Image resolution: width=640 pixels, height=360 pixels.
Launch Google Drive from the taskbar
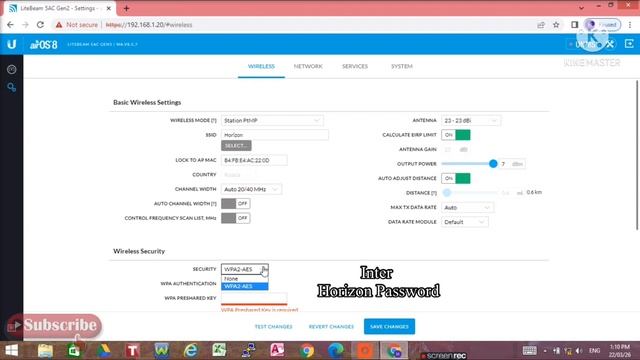point(103,351)
